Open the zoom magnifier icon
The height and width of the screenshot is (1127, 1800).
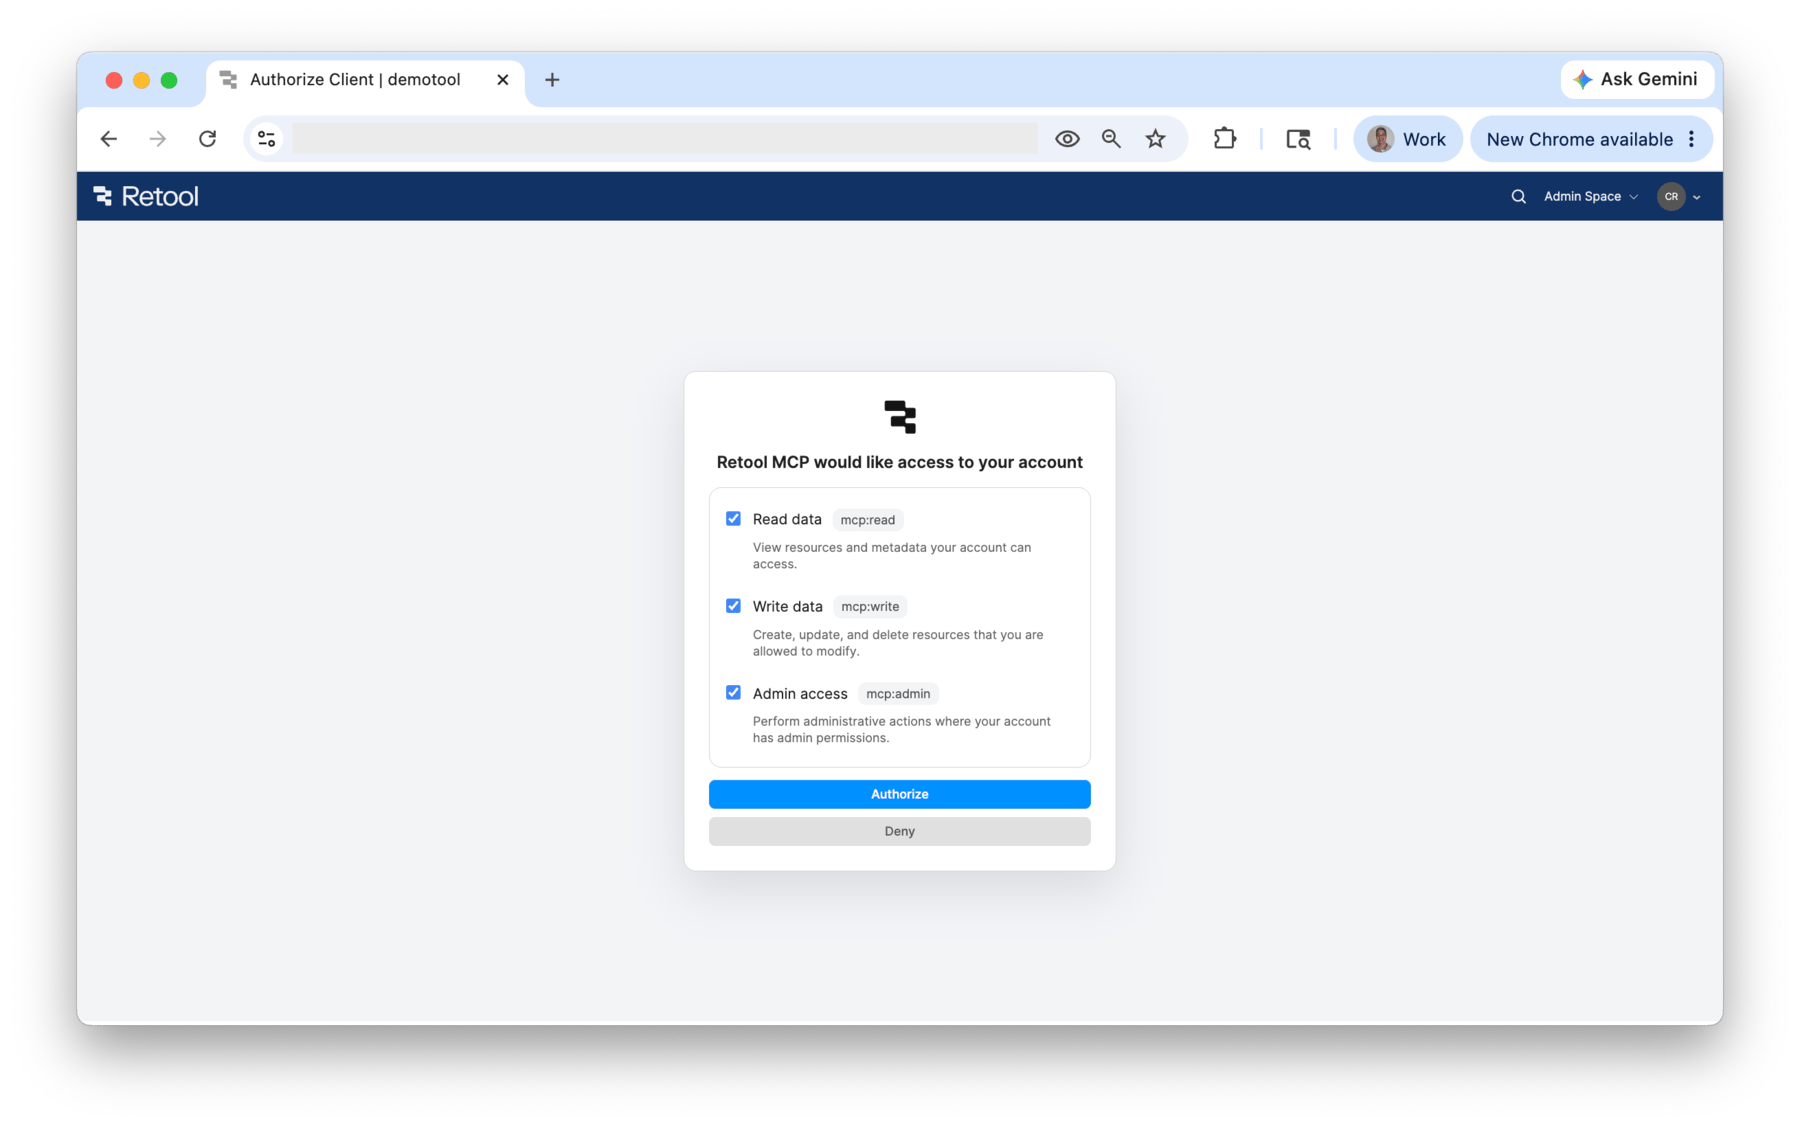click(x=1111, y=139)
